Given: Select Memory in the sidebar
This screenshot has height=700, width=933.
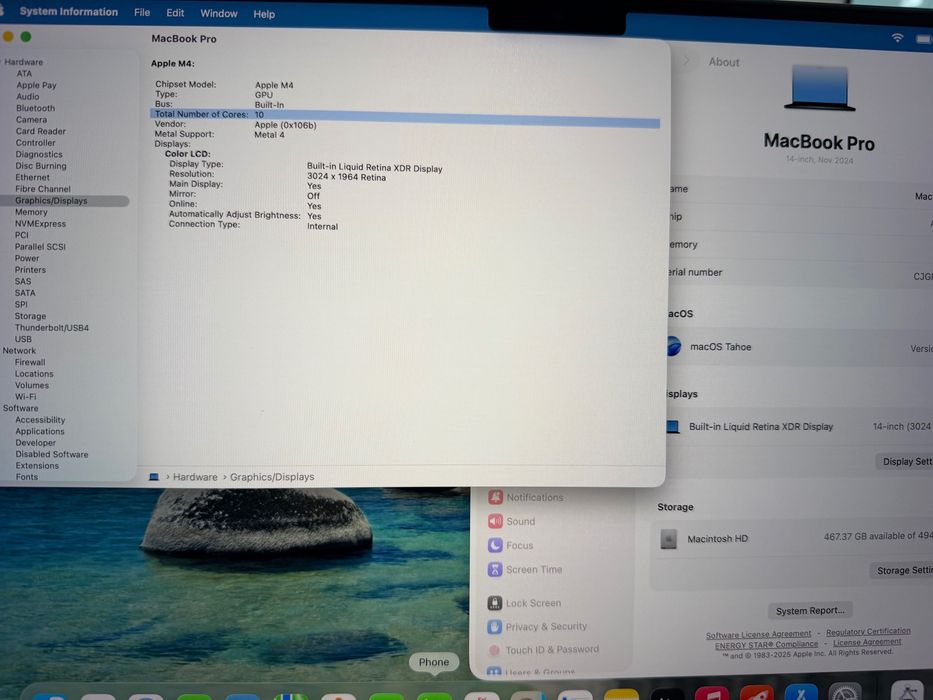Looking at the screenshot, I should click(31, 212).
